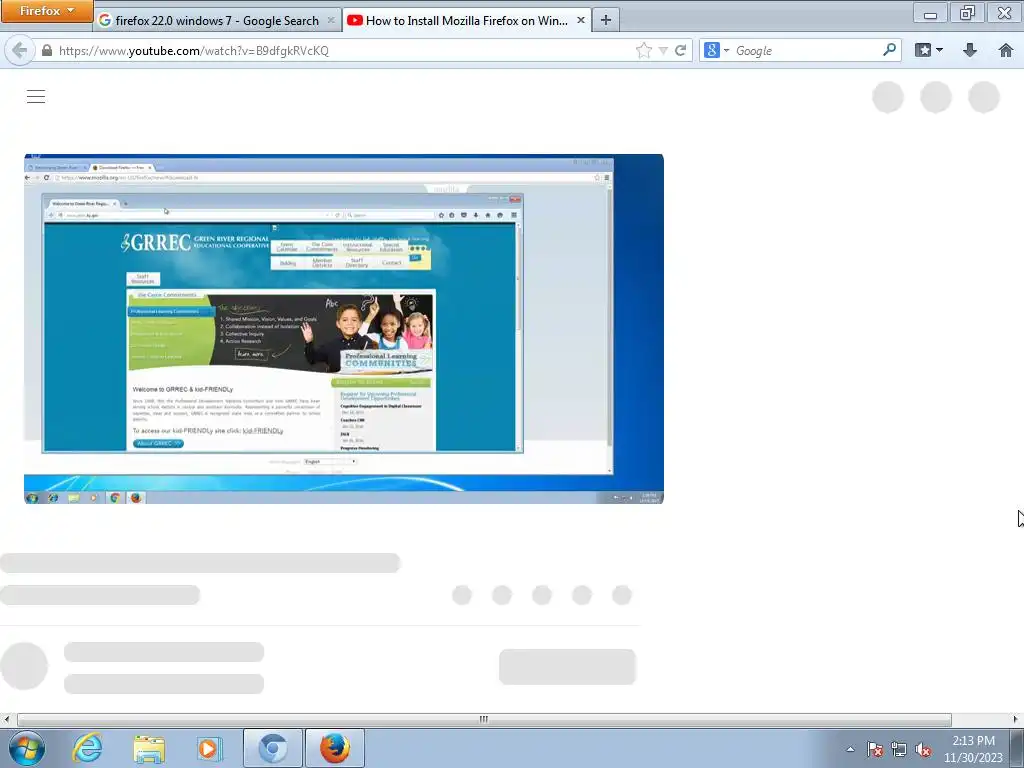Click the muted volume tray icon
1024x768 pixels.
click(923, 749)
